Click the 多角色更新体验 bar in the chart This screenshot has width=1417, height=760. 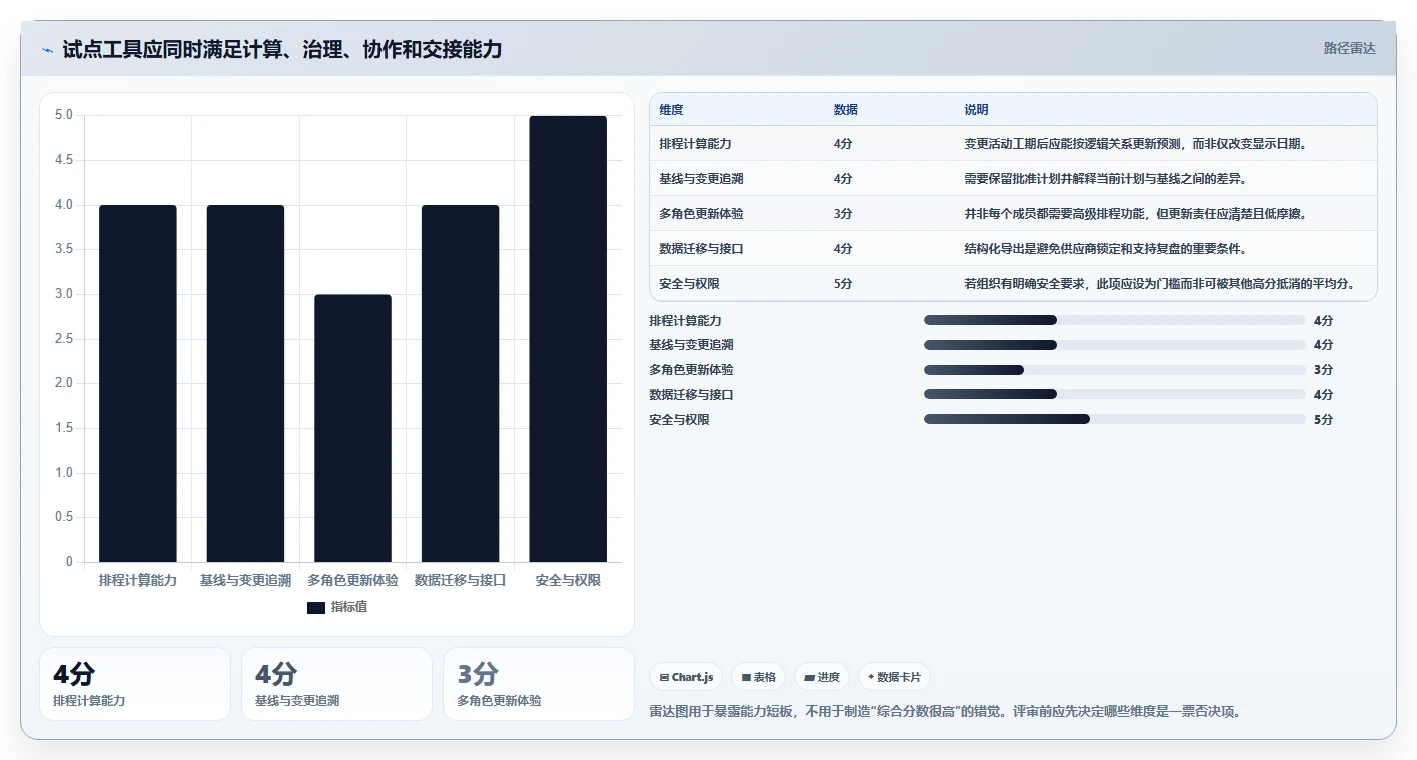(353, 428)
